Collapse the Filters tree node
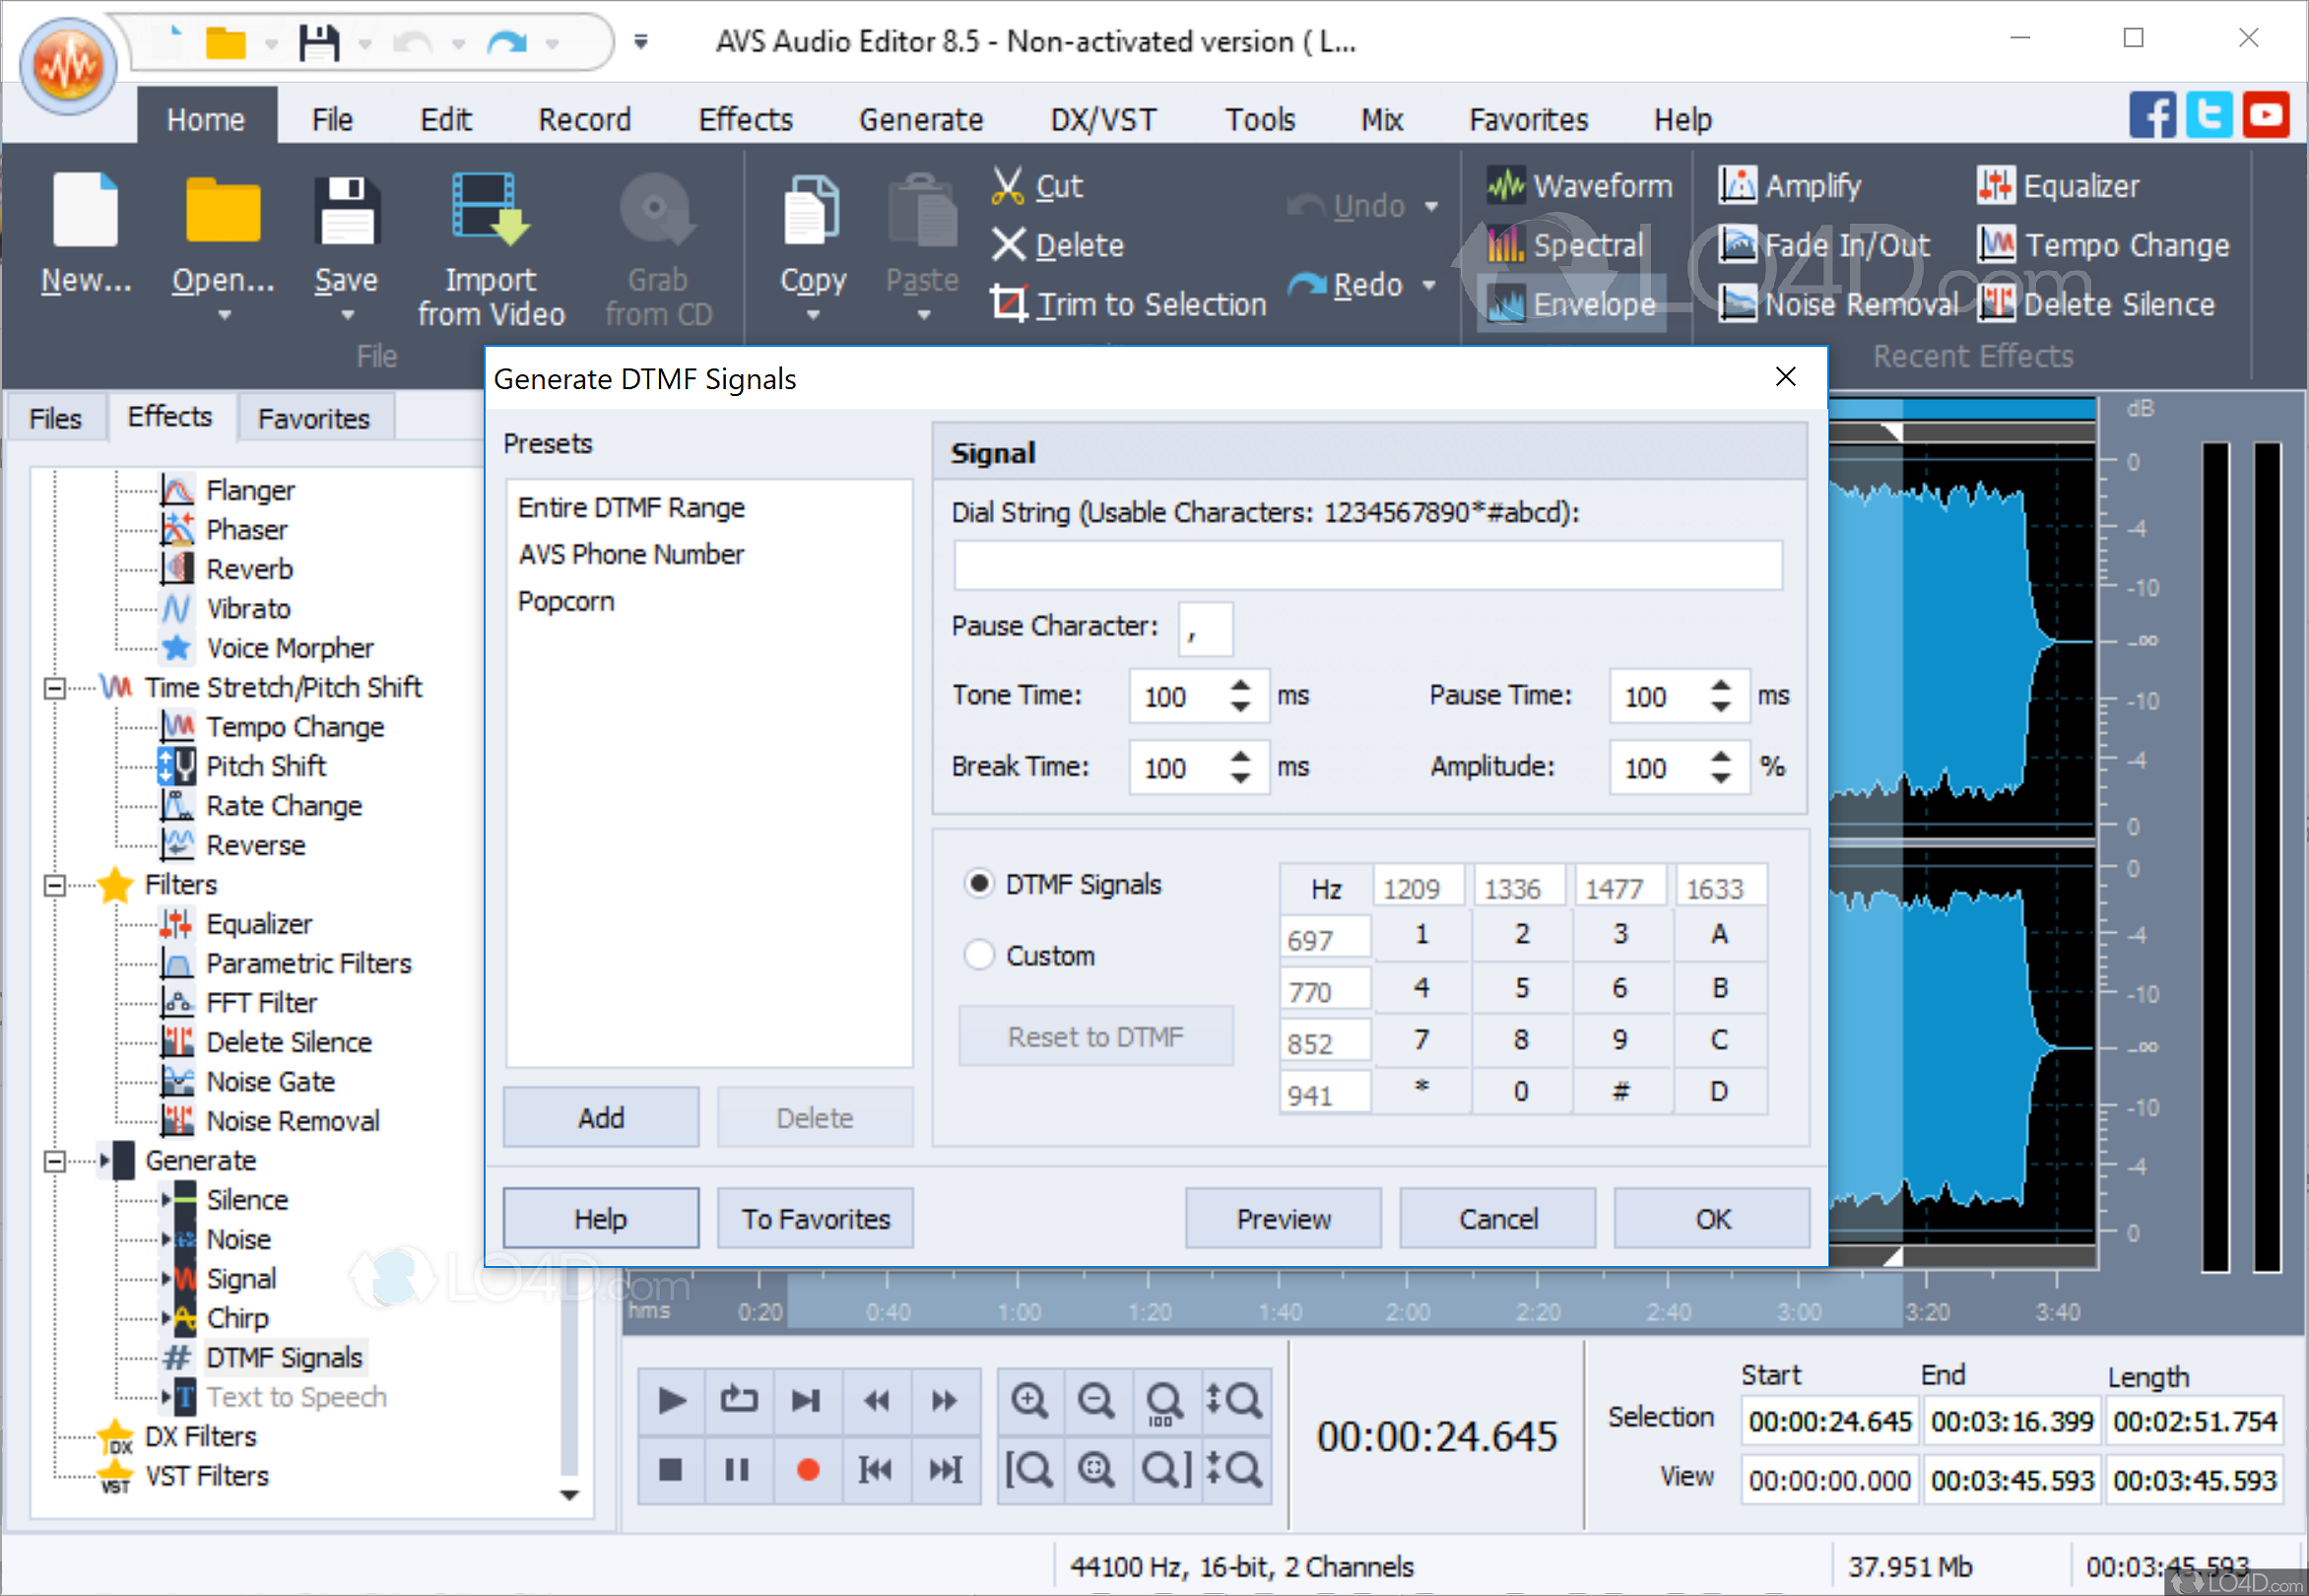 click(x=56, y=885)
